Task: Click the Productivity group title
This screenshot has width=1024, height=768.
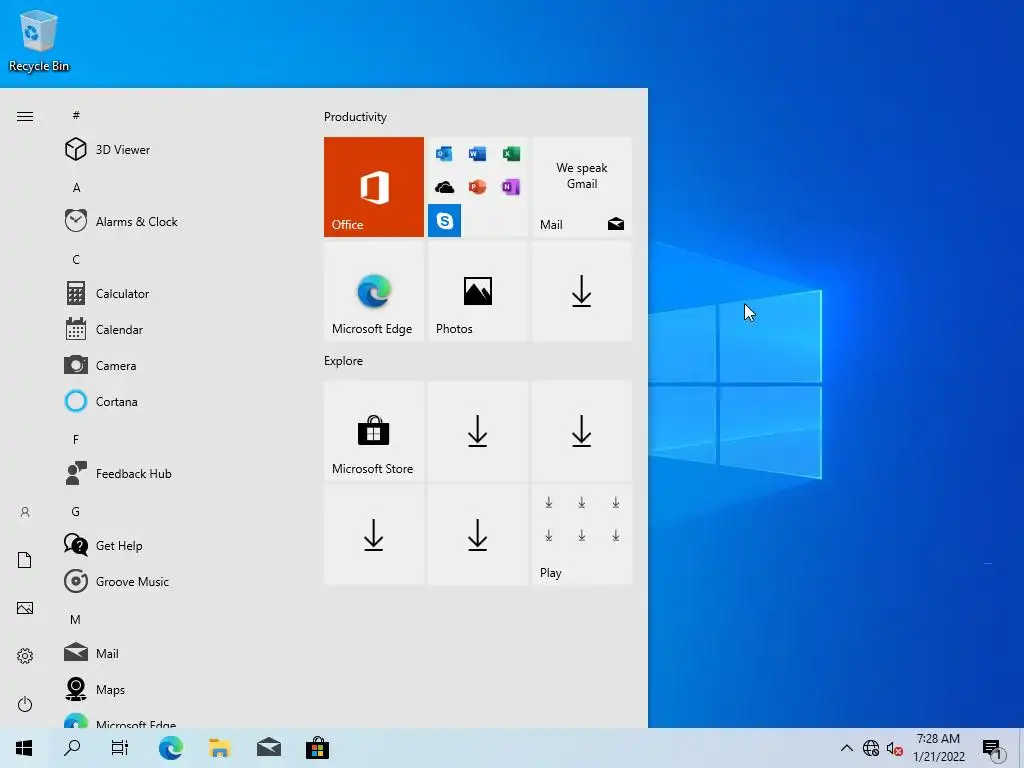Action: point(355,117)
